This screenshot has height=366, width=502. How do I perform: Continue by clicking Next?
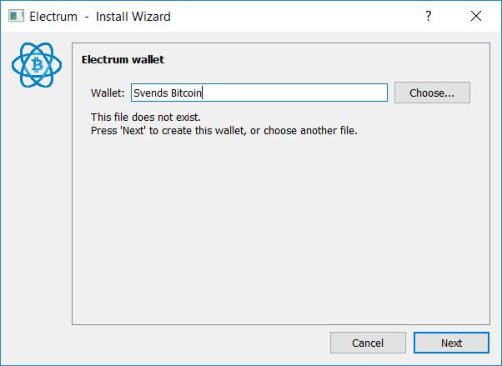point(451,343)
